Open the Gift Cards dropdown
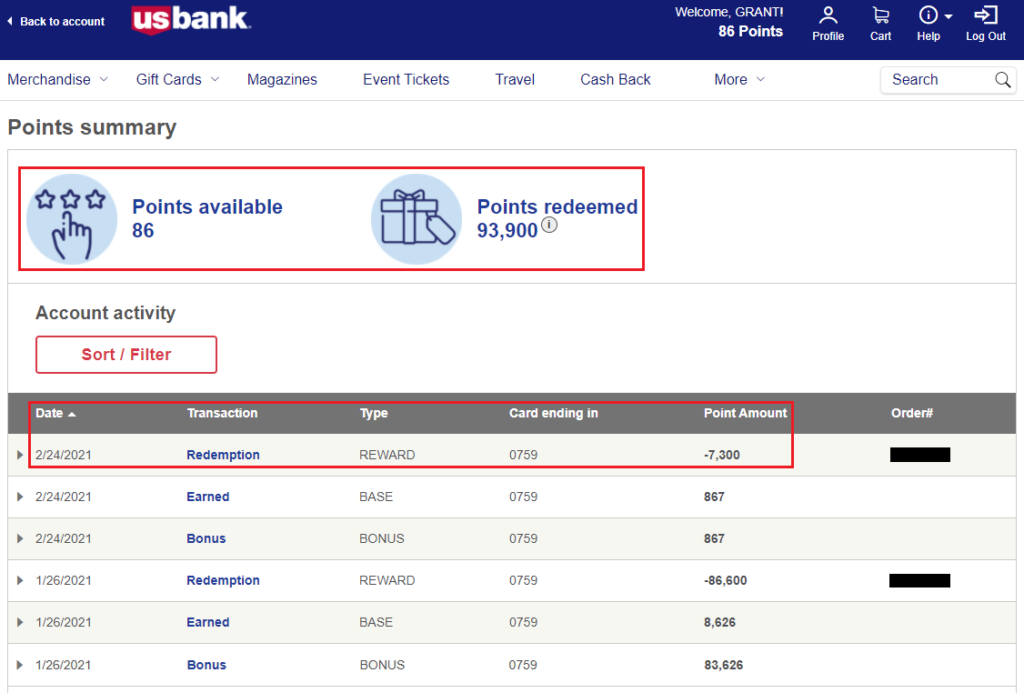 176,79
